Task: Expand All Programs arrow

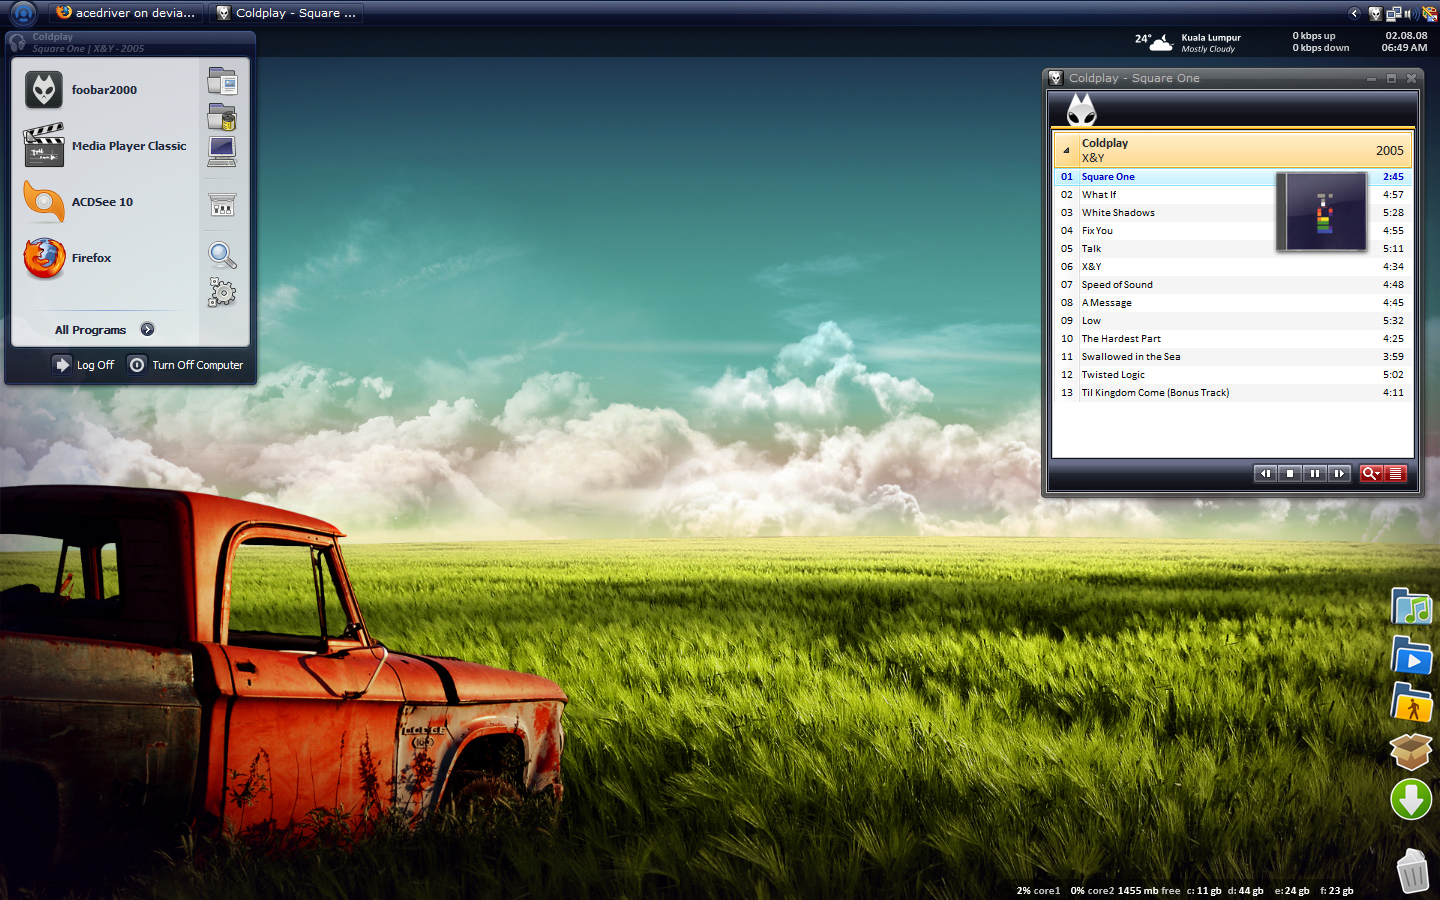Action: (147, 329)
